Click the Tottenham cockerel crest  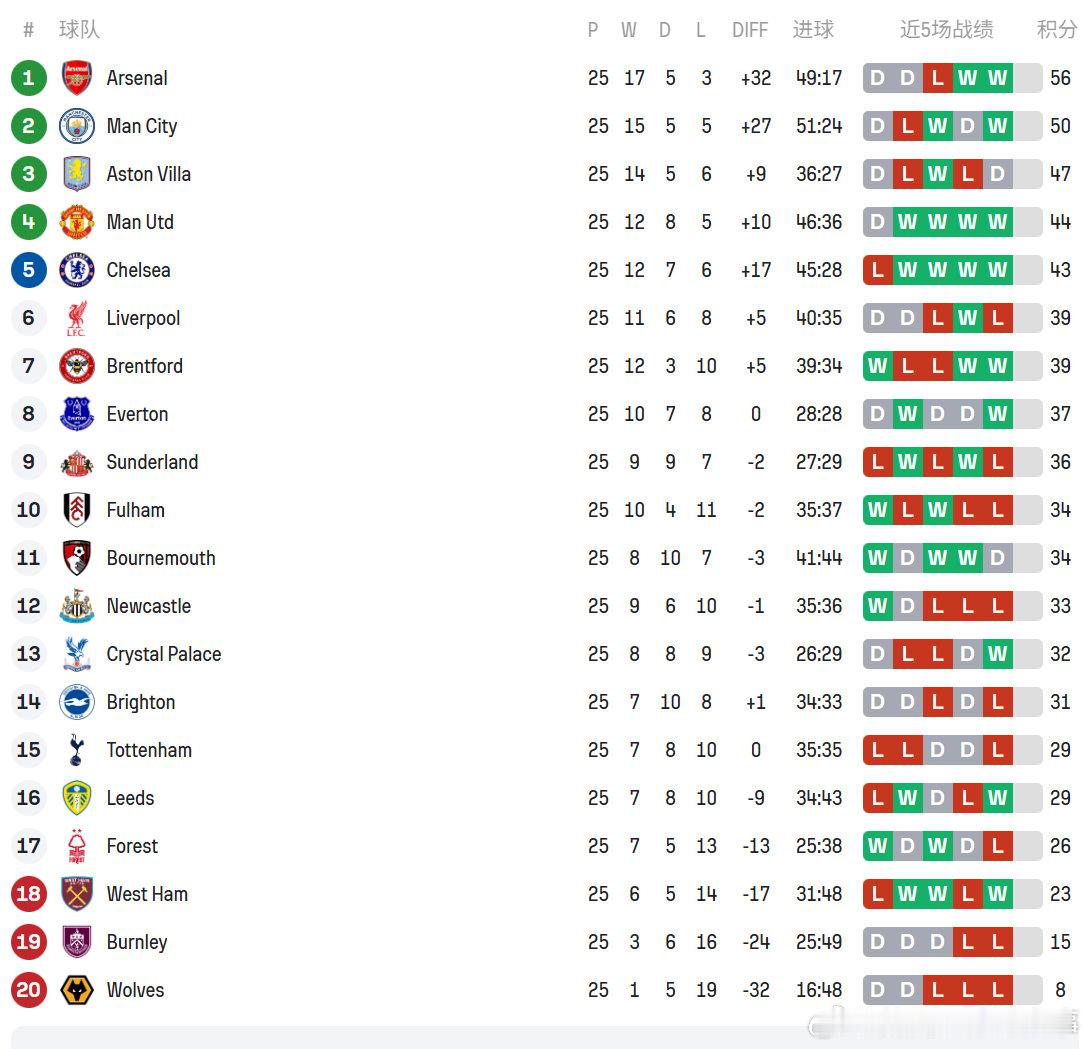(76, 749)
